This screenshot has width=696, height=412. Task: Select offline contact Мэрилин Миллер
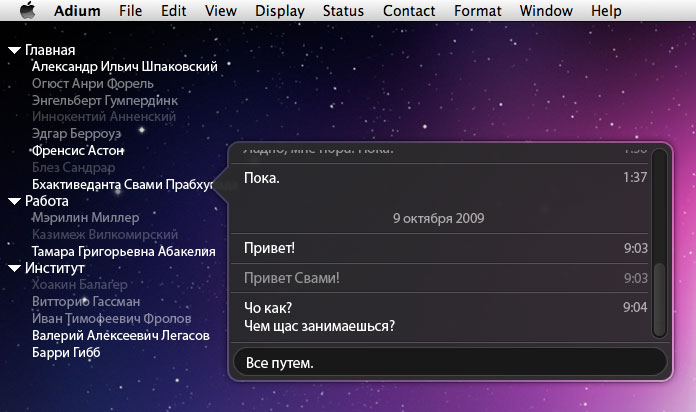[x=85, y=218]
